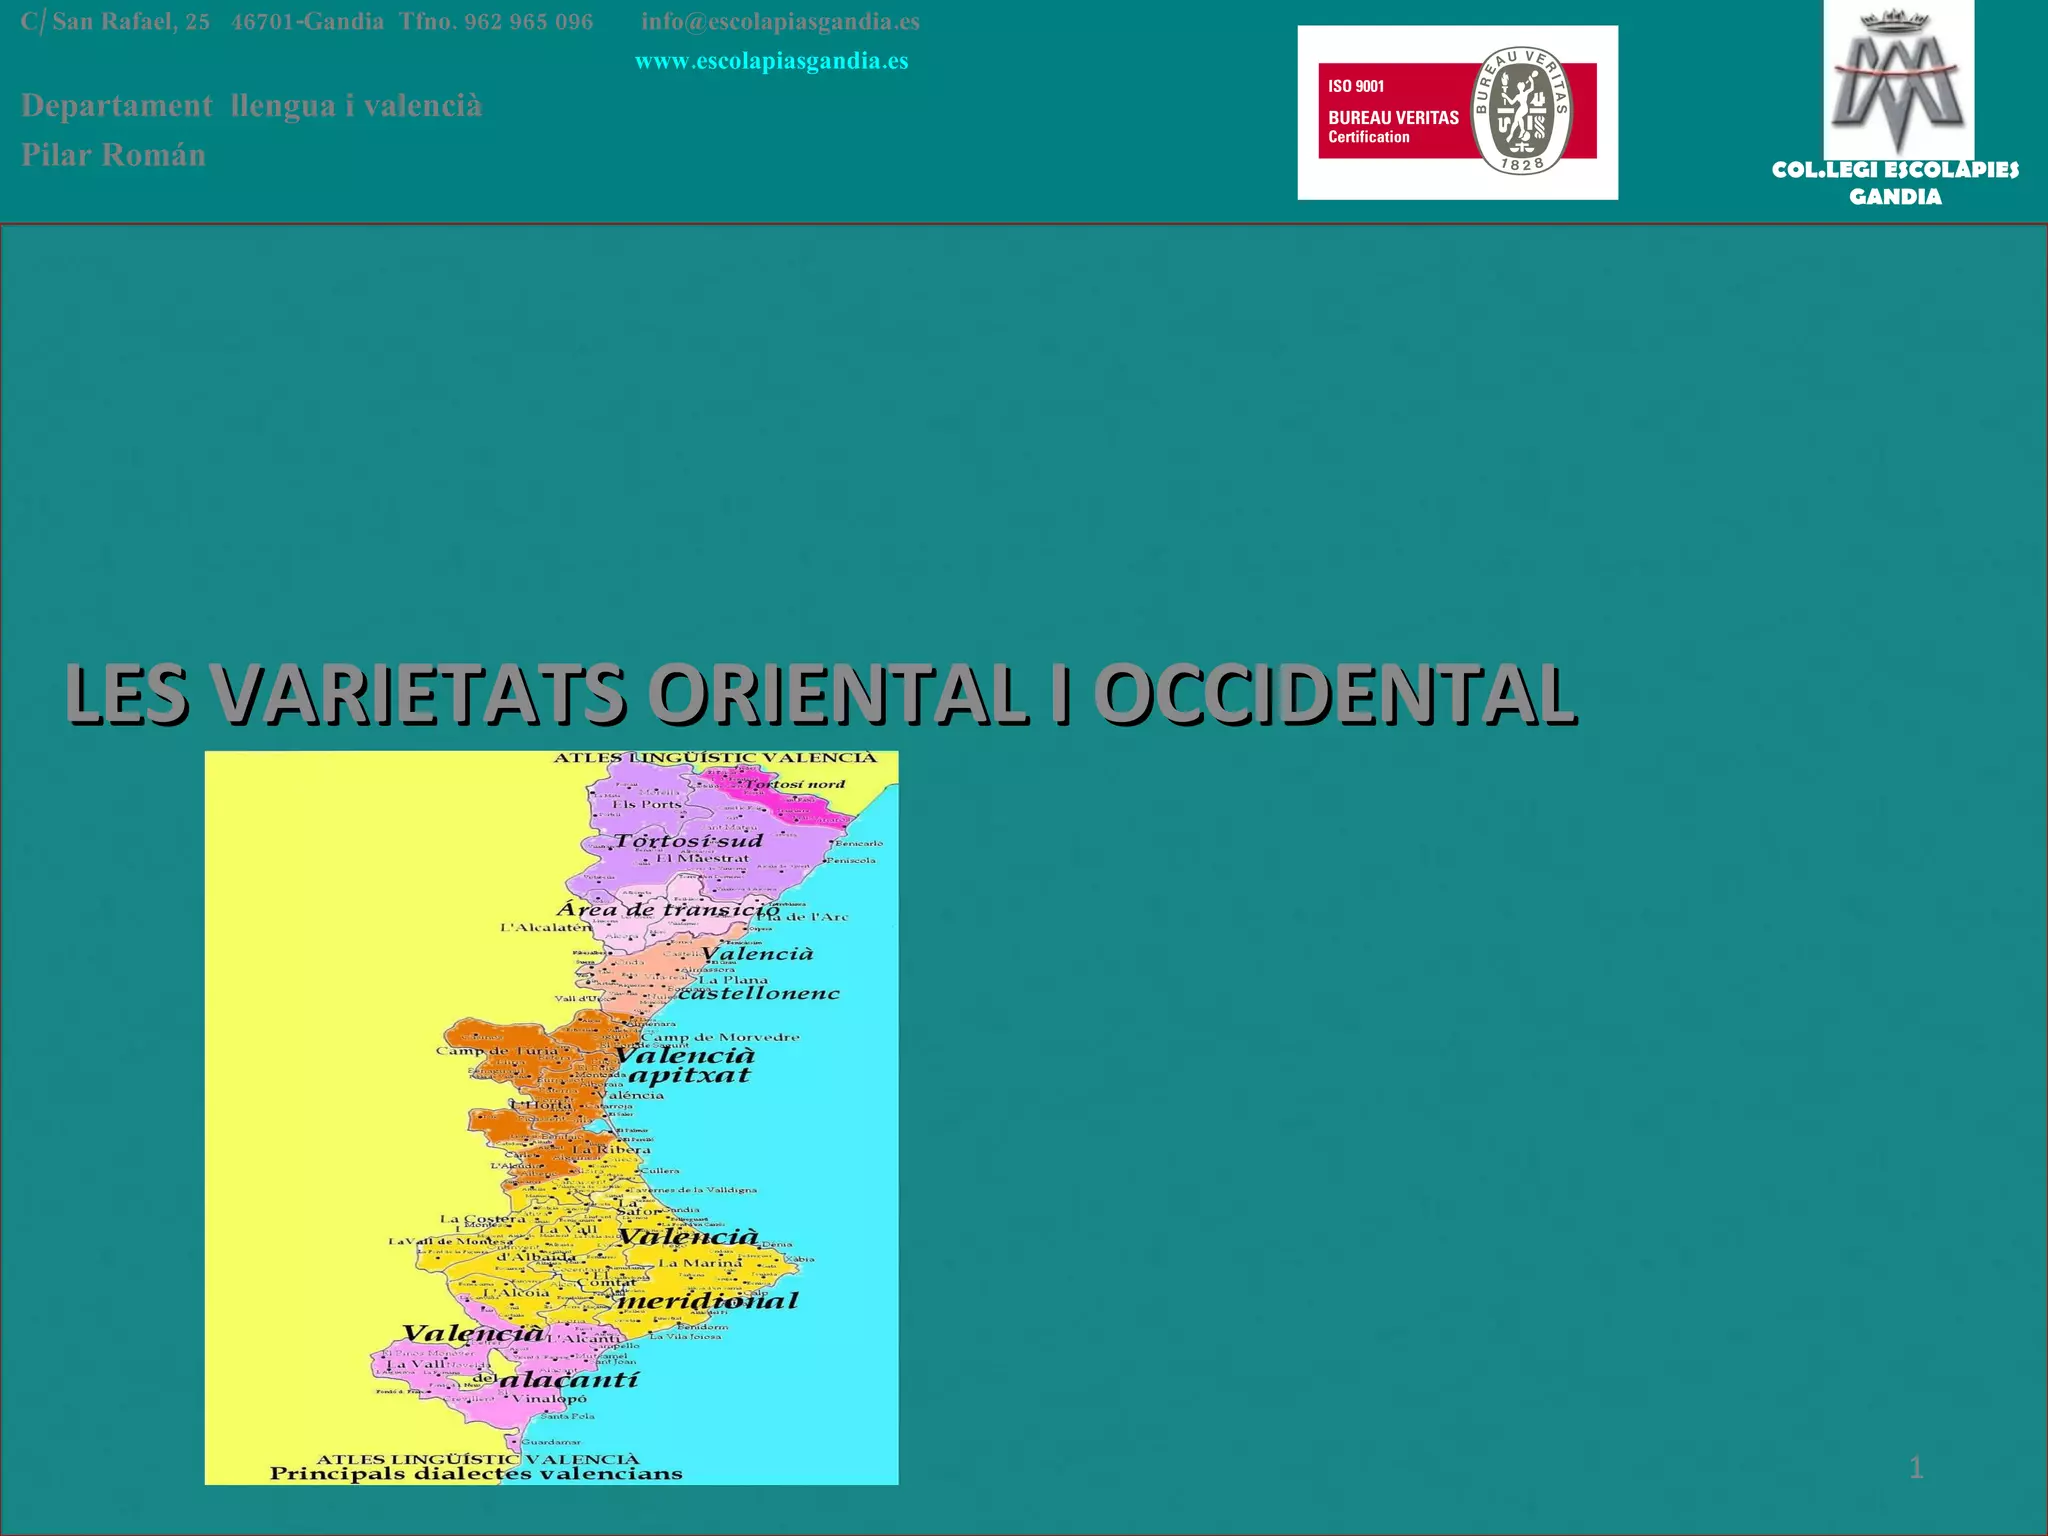Click the Bureau Veritas 1828 round seal
Screen dimensions: 2048x1536
click(1522, 110)
